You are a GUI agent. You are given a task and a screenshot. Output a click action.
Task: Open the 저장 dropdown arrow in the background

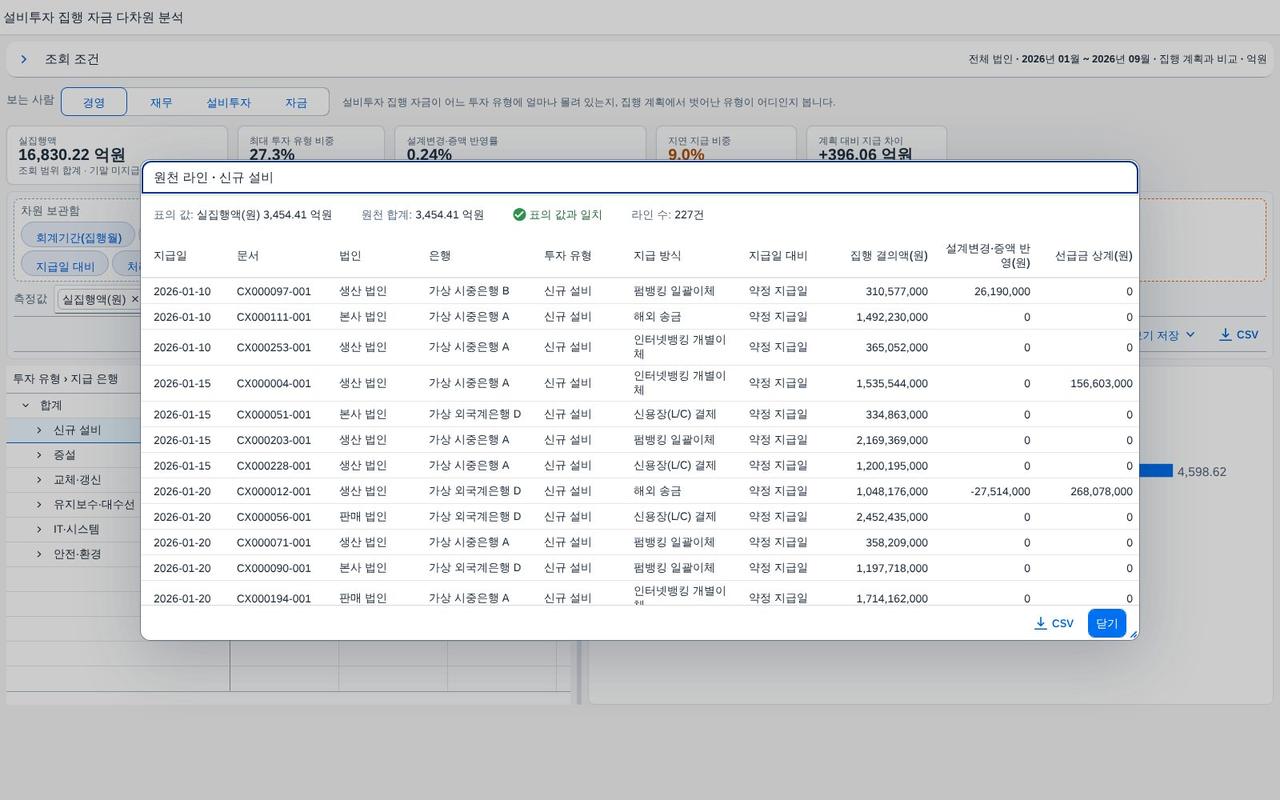tap(1190, 335)
